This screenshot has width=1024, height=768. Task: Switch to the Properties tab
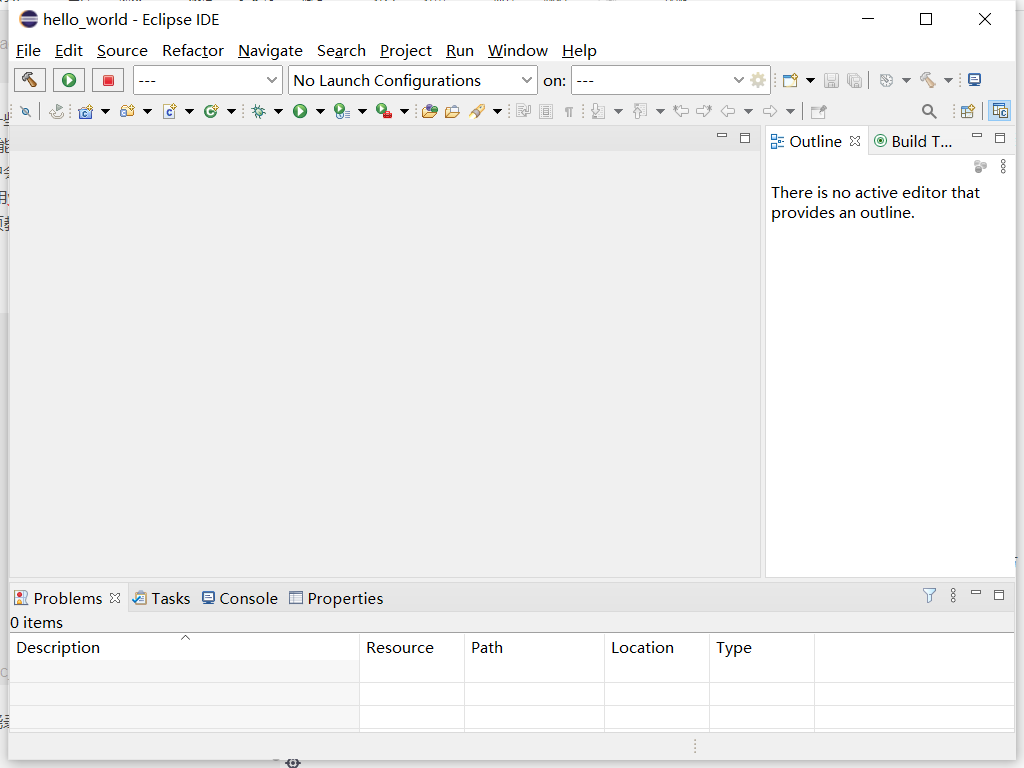[x=336, y=598]
